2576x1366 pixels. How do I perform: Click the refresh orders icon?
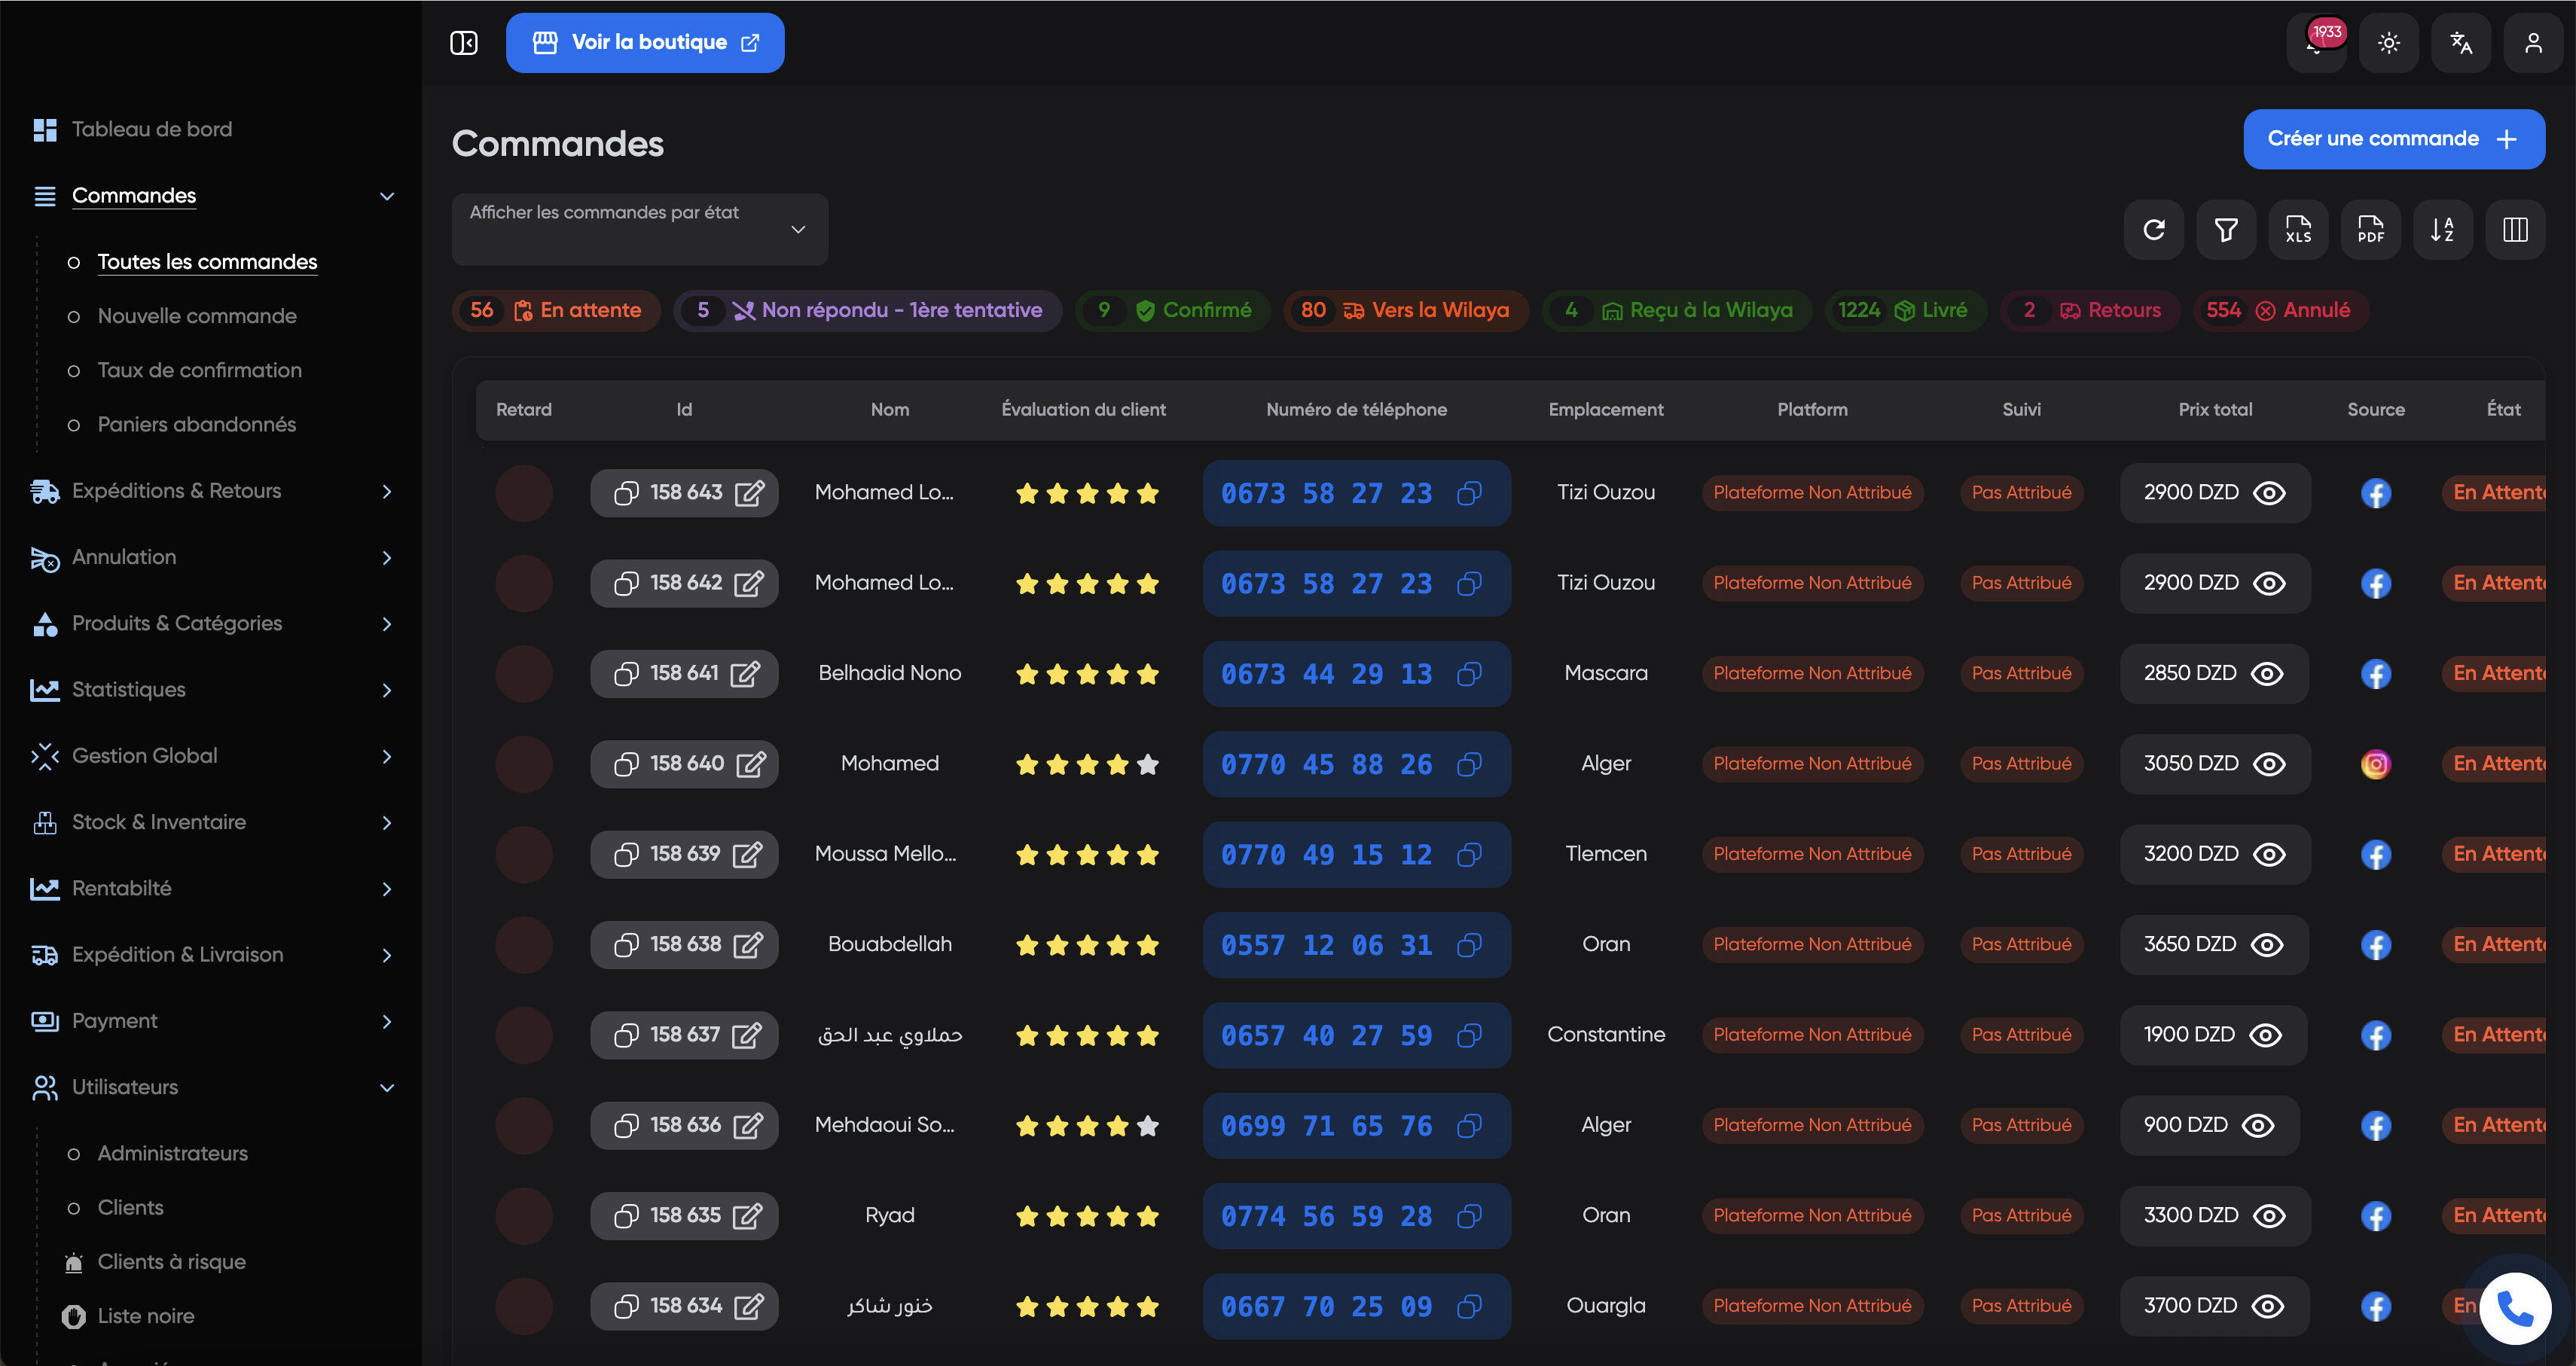[x=2154, y=230]
